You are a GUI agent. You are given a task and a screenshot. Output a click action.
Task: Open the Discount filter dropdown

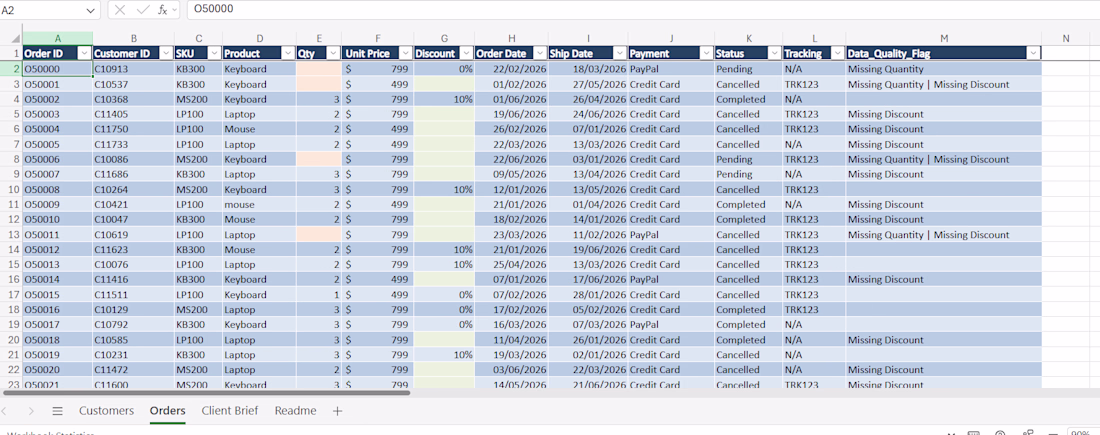pyautogui.click(x=466, y=53)
